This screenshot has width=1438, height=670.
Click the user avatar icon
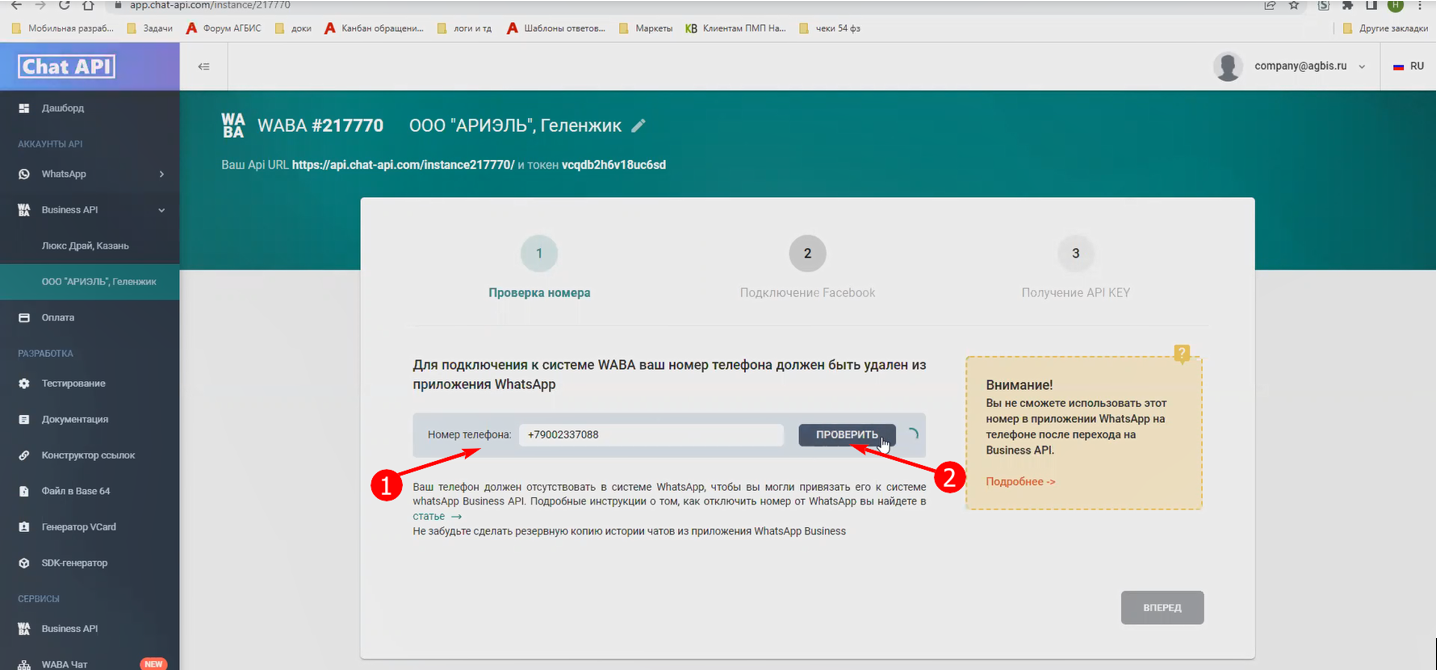(1227, 67)
